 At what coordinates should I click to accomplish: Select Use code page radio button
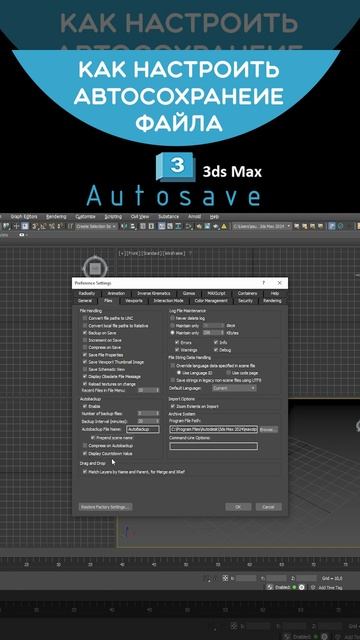click(229, 373)
